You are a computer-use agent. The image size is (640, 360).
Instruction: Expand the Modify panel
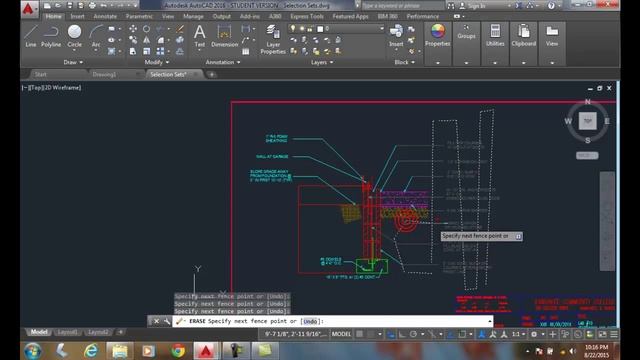tap(157, 62)
